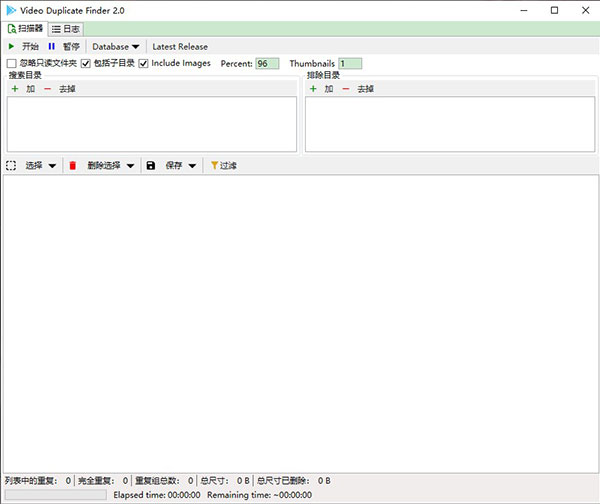Switch to the 扫描器 tab
Image resolution: width=600 pixels, height=504 pixels.
pos(25,29)
